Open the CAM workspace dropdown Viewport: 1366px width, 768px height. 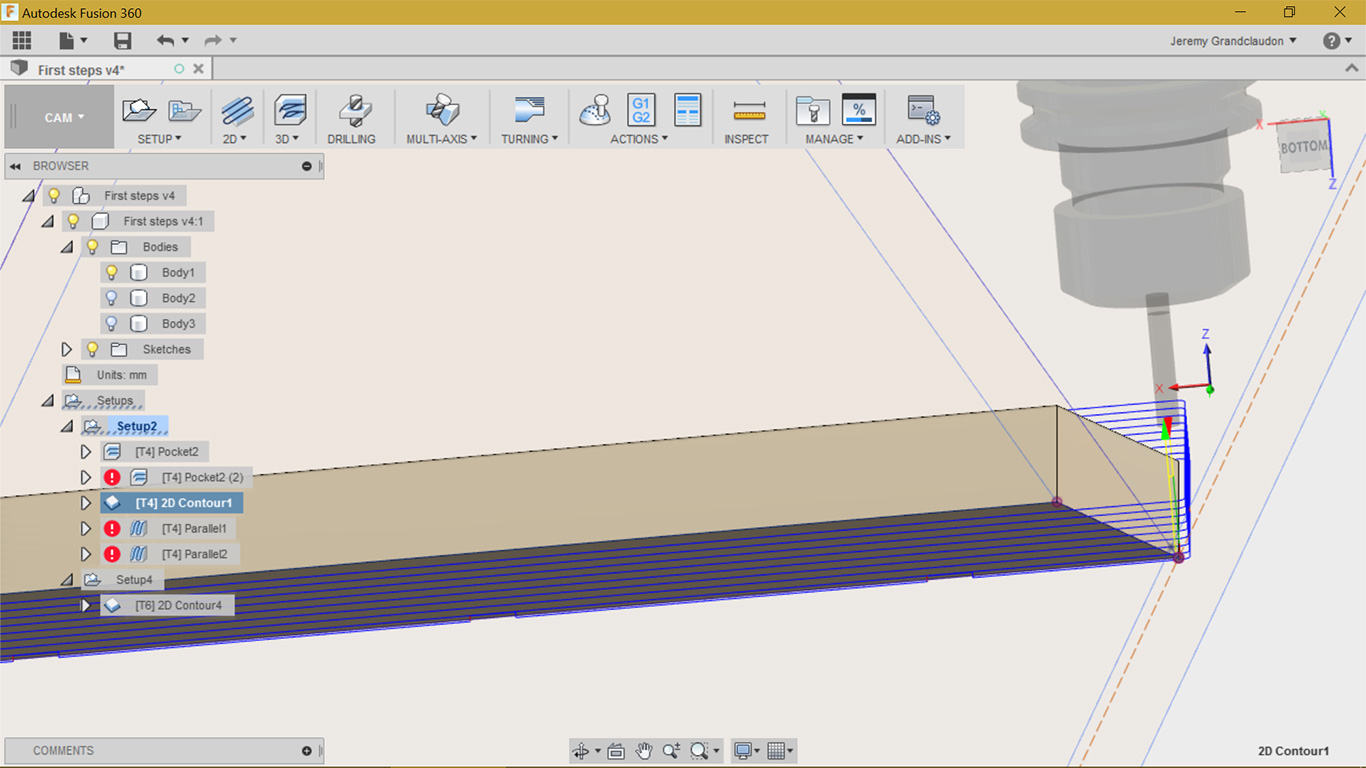click(x=64, y=117)
